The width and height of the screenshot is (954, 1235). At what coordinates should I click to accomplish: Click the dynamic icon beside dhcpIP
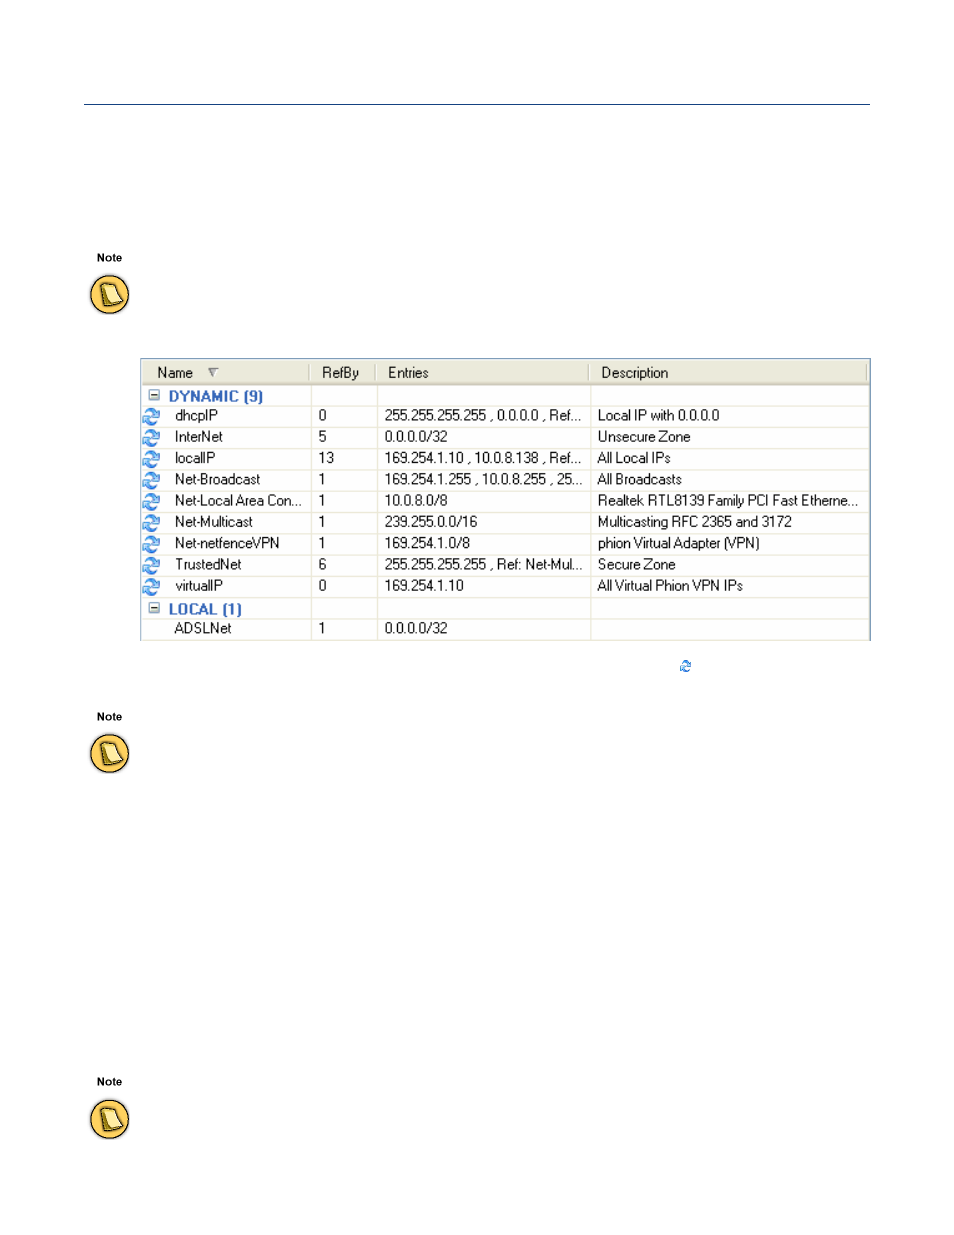151,416
